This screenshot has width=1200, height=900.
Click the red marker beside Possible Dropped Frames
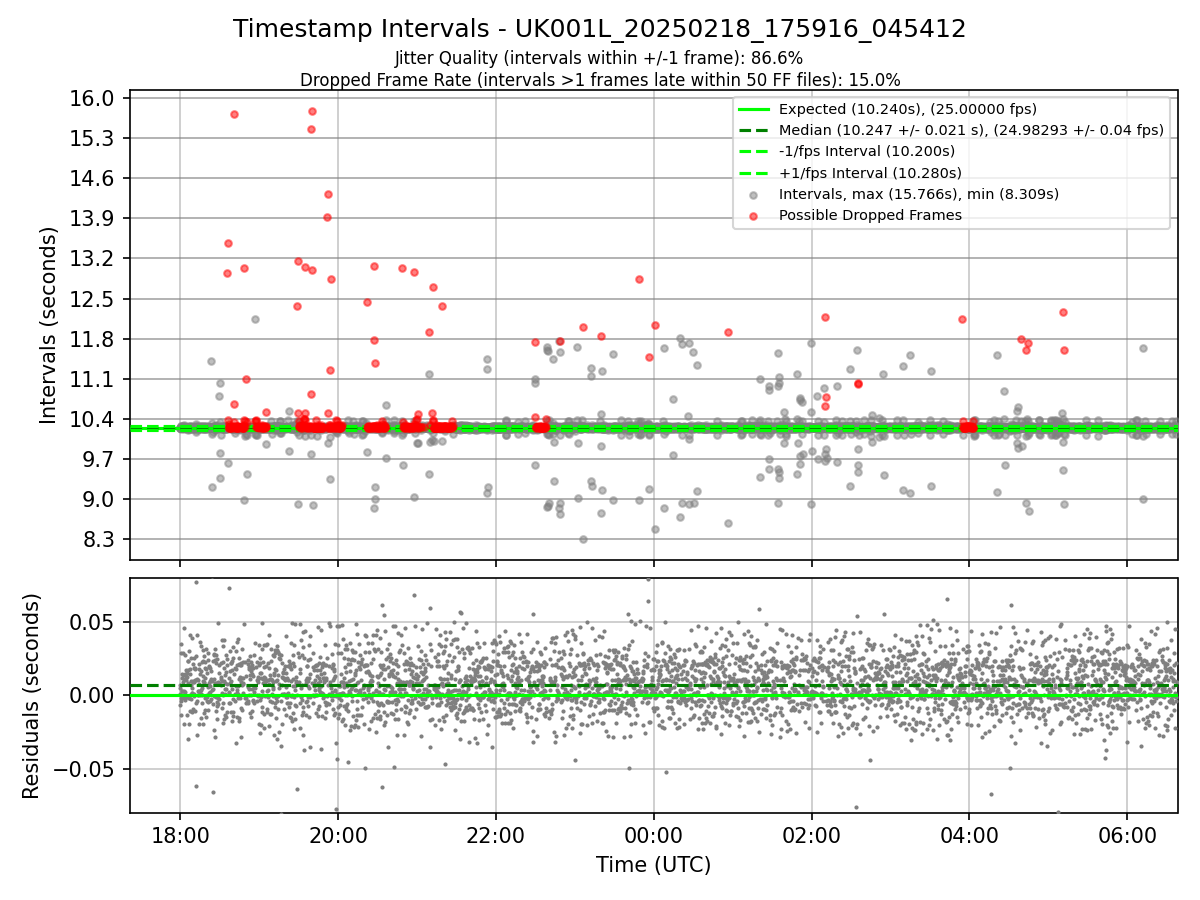[753, 215]
